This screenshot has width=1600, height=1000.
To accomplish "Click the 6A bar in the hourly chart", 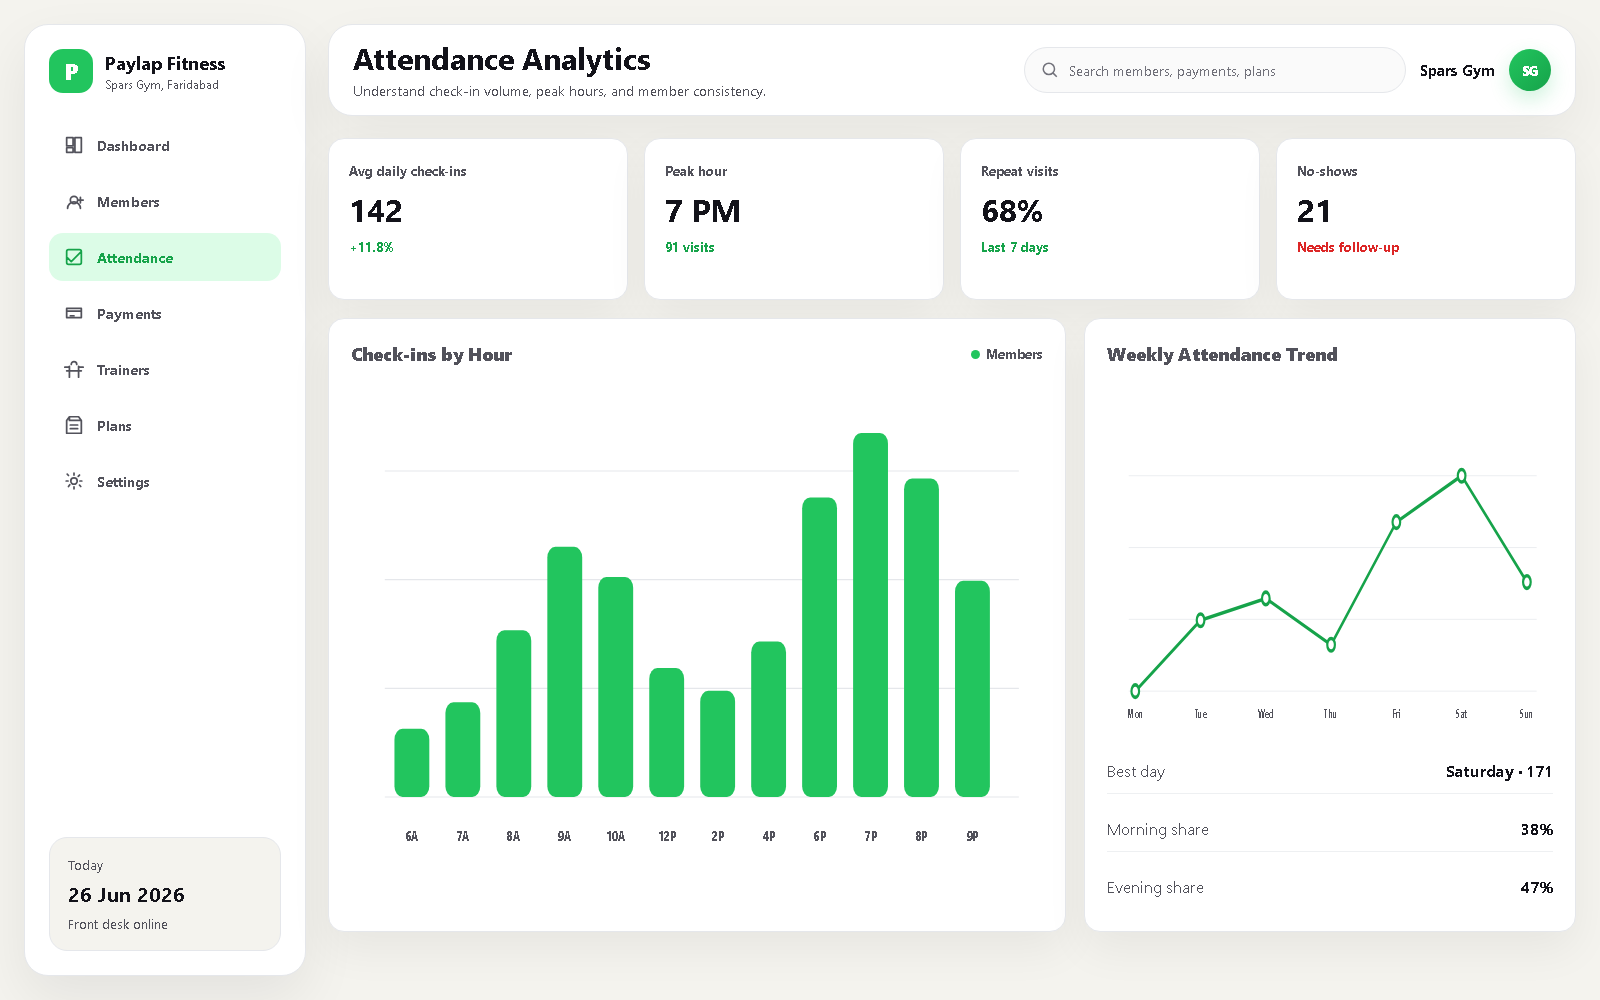I will coord(411,763).
